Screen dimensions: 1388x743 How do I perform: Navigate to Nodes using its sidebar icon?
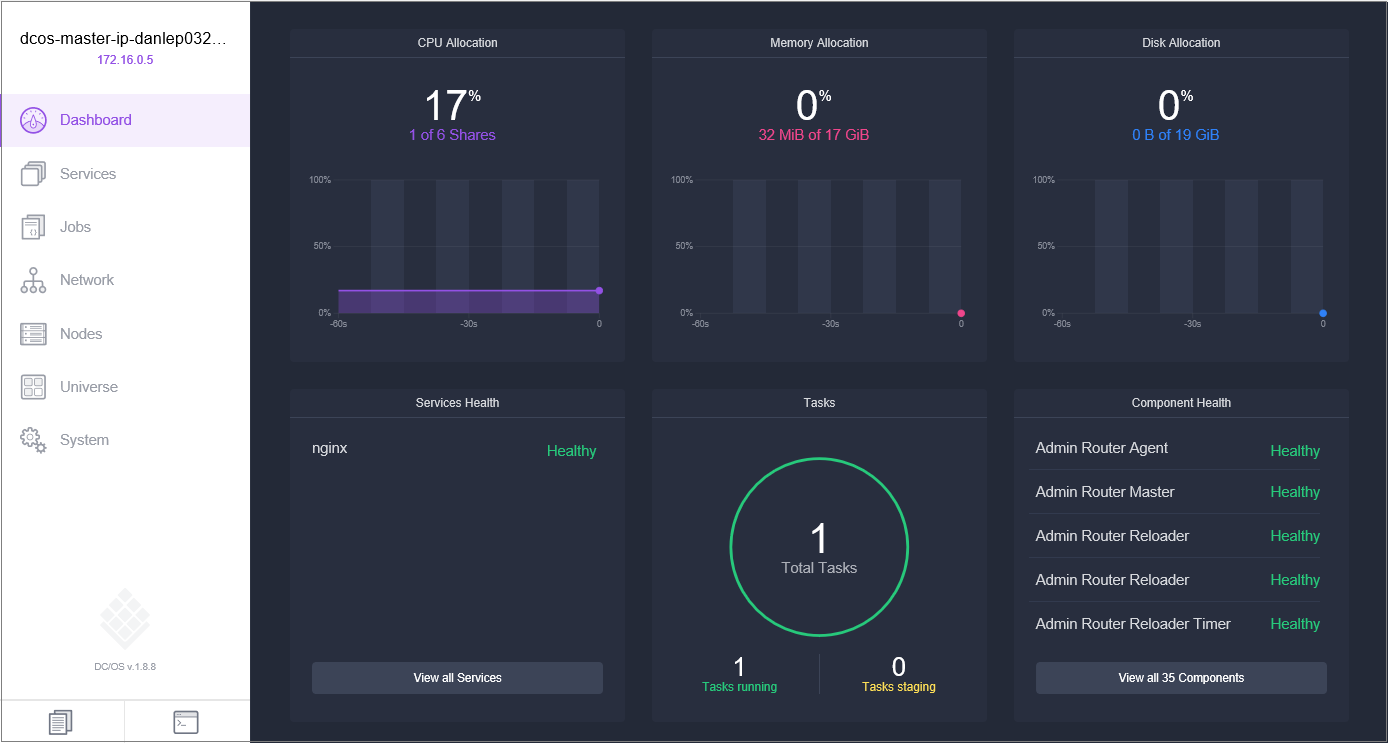[32, 333]
